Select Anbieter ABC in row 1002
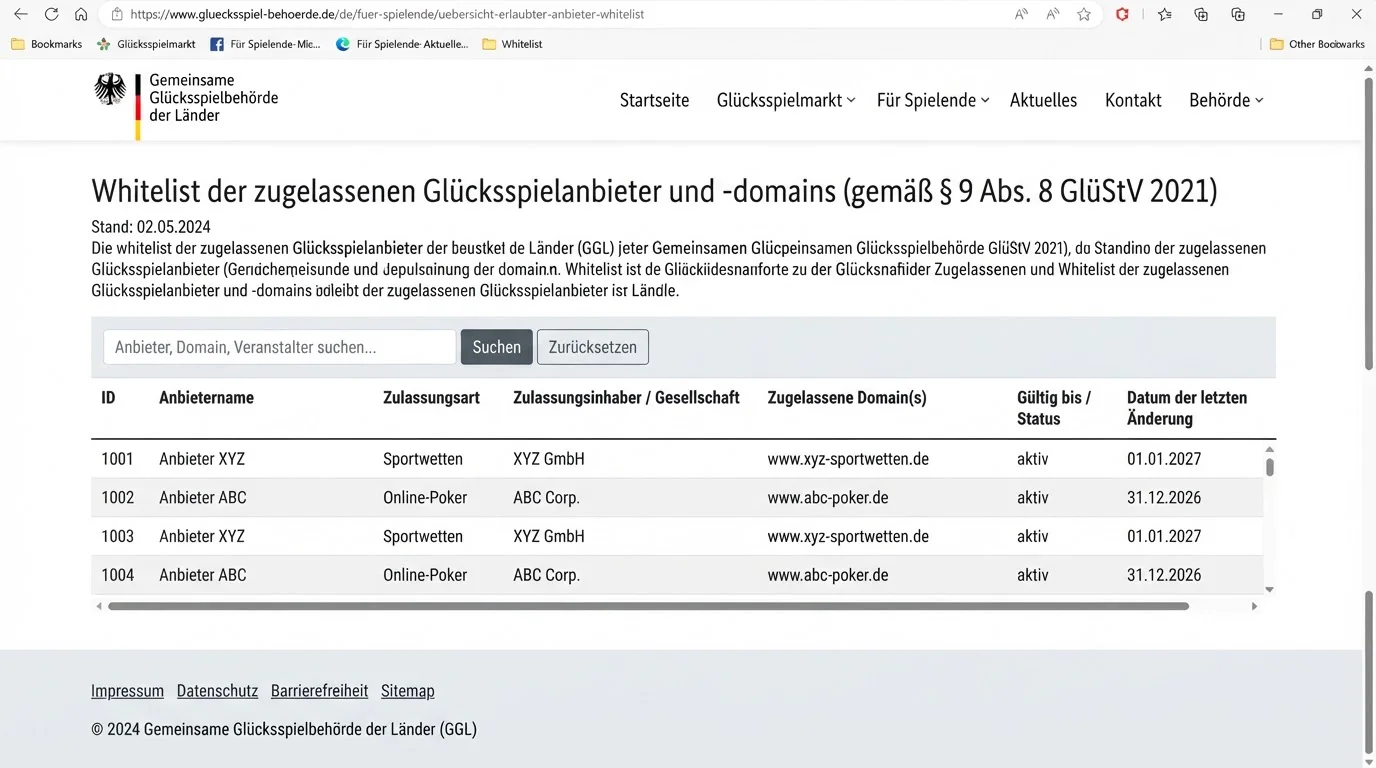Screen dimensions: 1376x768 click(x=202, y=498)
